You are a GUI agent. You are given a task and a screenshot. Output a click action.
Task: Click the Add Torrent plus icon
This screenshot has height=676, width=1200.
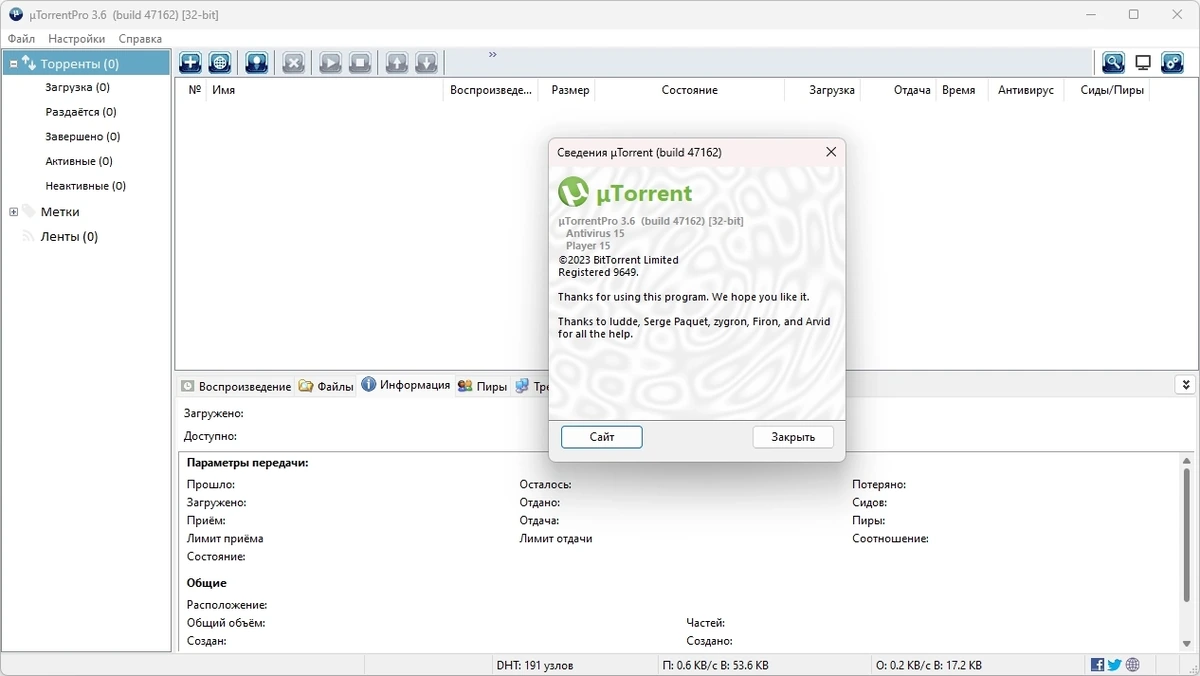[x=190, y=62]
